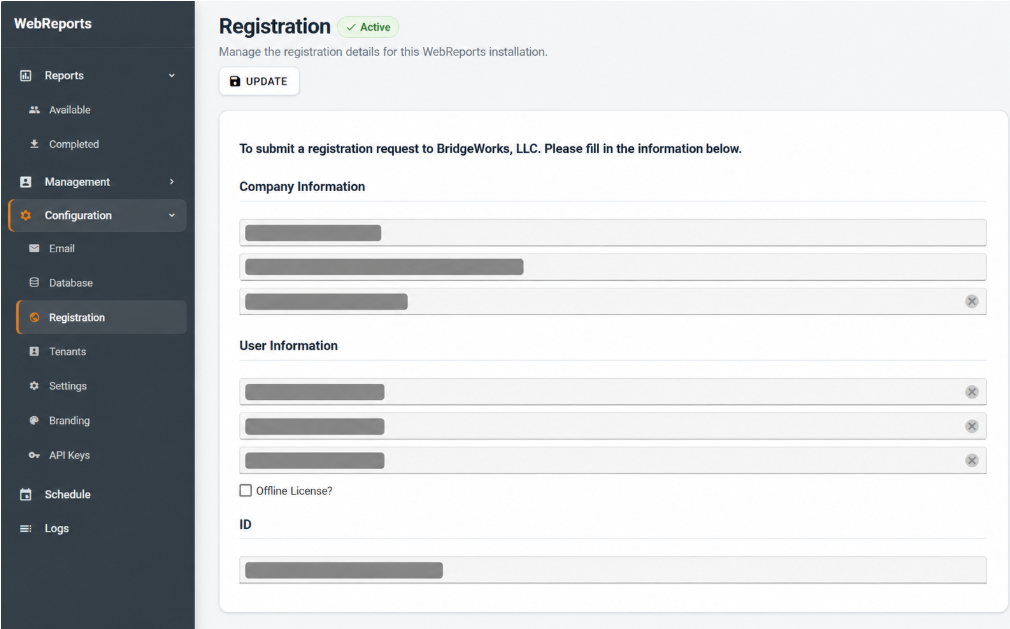Collapse the Configuration section chevron
1010x629 pixels.
click(x=172, y=215)
